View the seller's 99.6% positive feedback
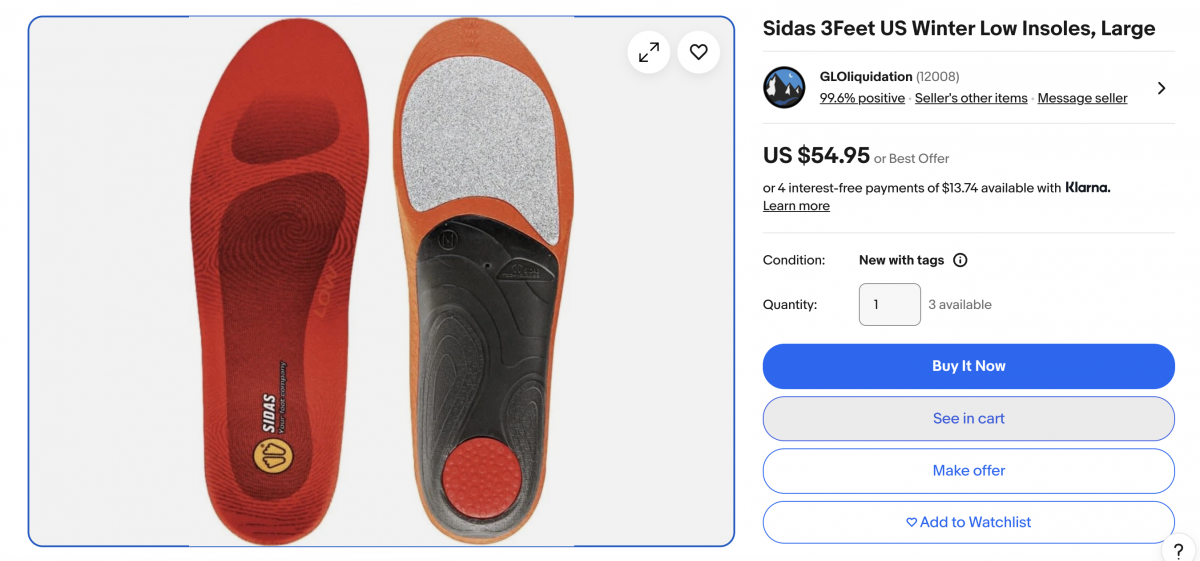Viewport: 1200px width, 561px height. point(862,98)
